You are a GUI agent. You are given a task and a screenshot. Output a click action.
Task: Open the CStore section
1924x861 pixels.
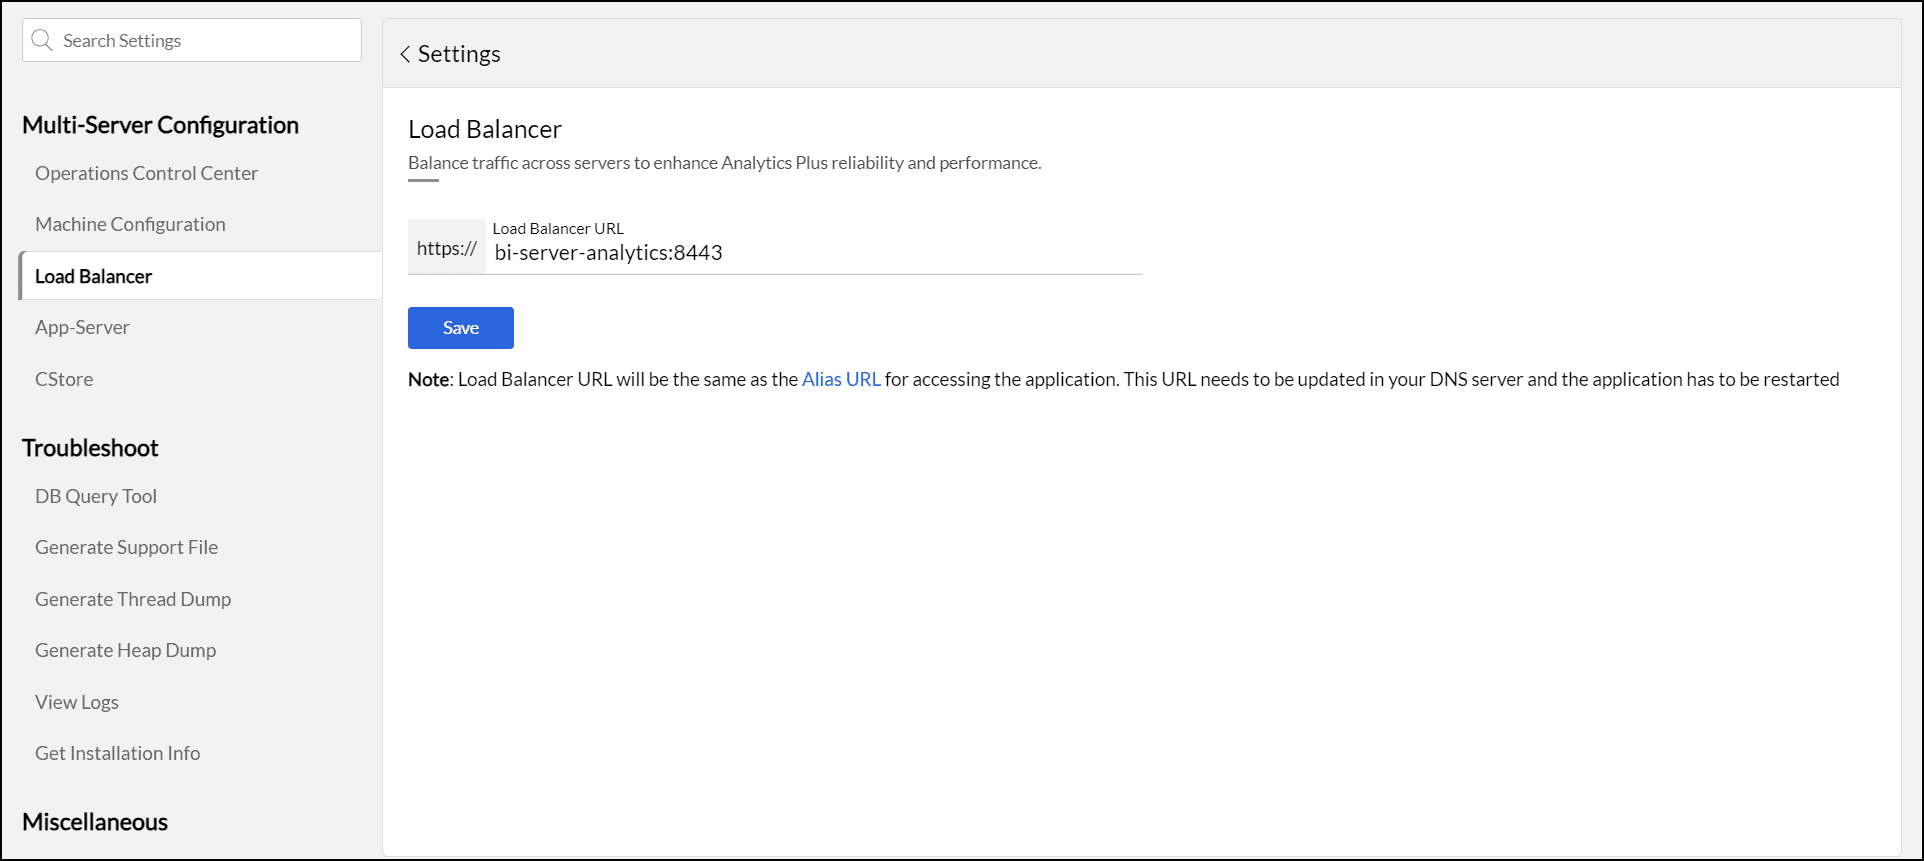click(x=64, y=379)
